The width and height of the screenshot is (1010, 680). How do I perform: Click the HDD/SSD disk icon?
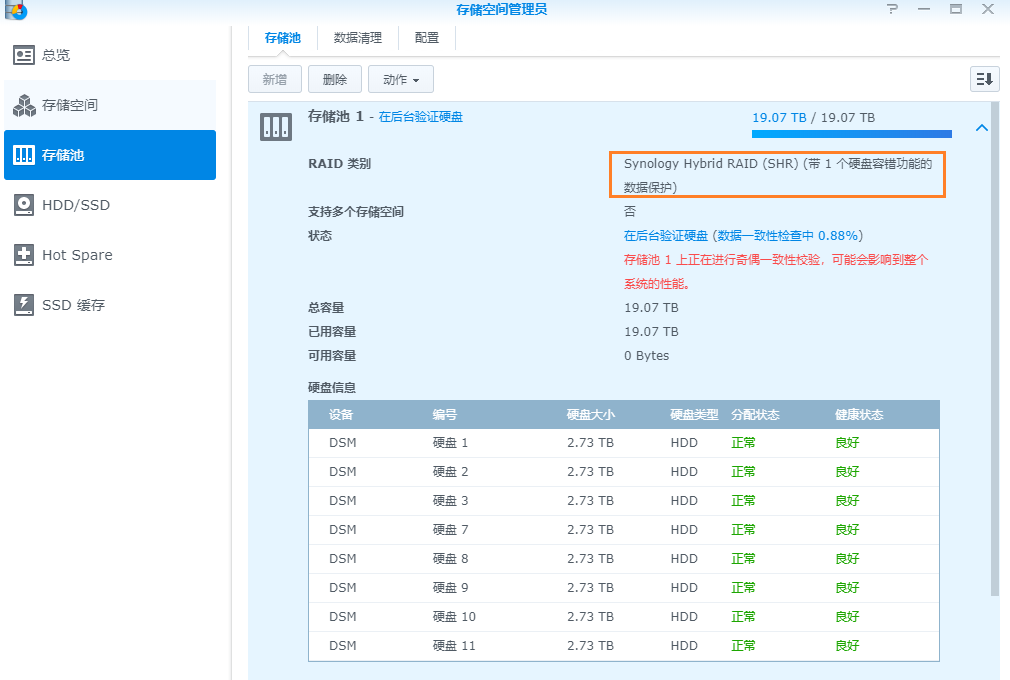(24, 205)
